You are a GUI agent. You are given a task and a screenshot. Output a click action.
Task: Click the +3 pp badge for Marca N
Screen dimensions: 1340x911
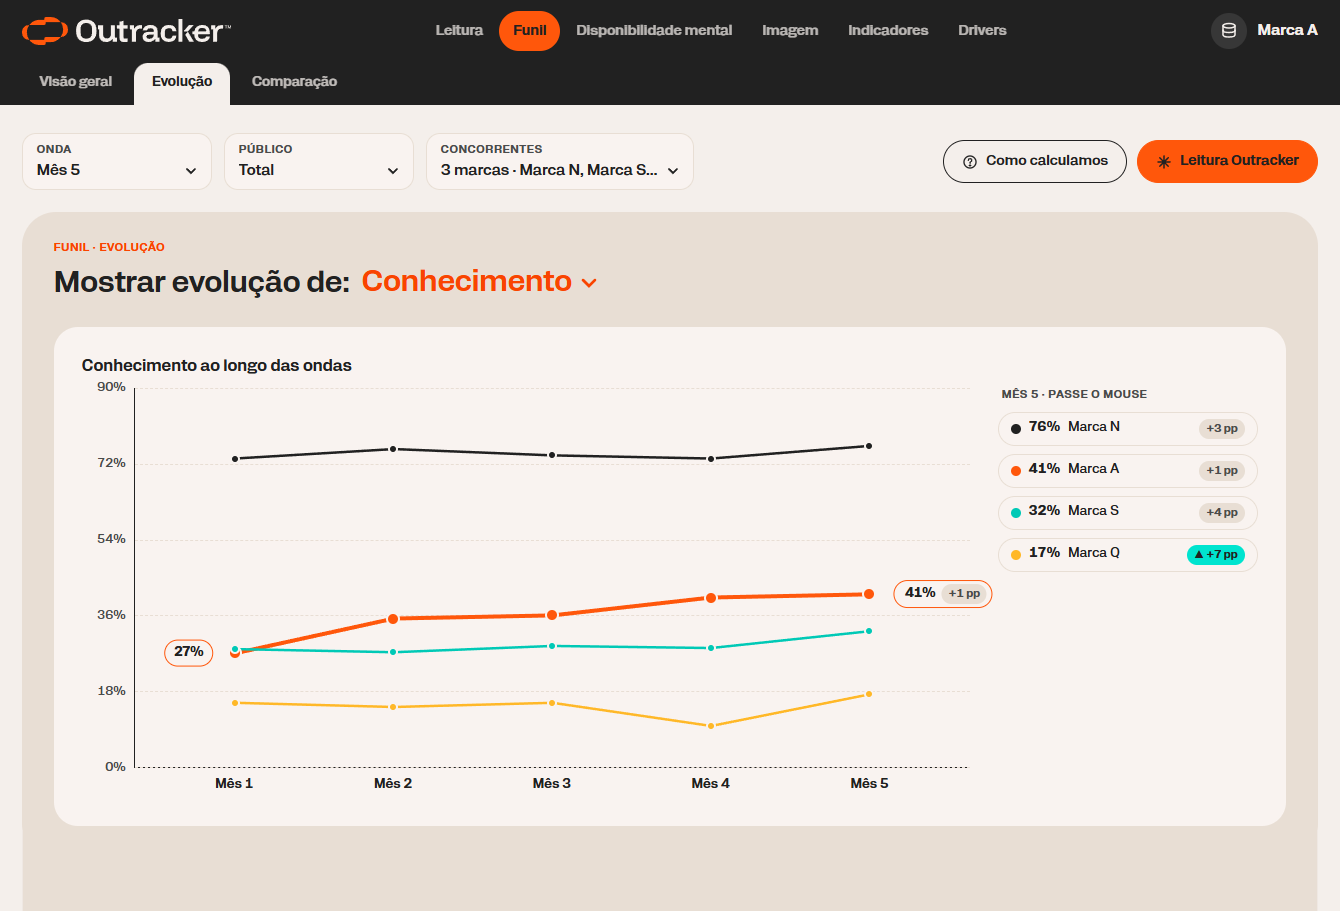1222,429
